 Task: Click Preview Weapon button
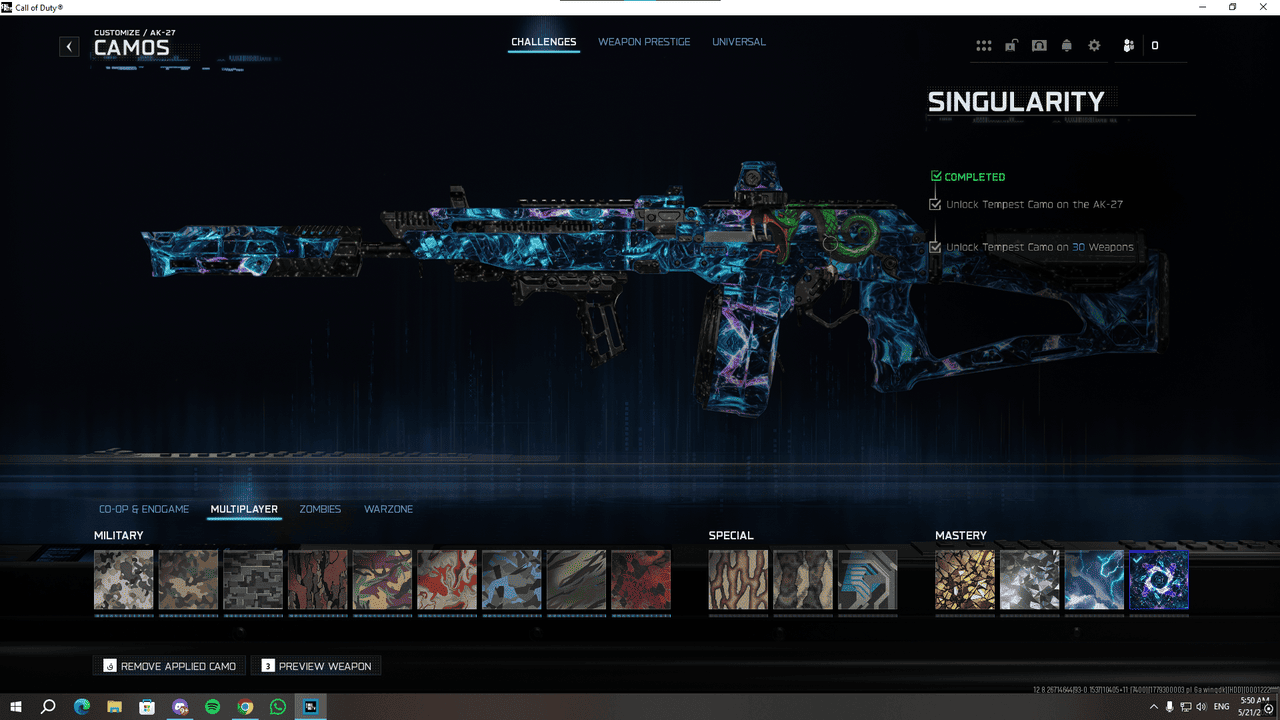[x=316, y=666]
